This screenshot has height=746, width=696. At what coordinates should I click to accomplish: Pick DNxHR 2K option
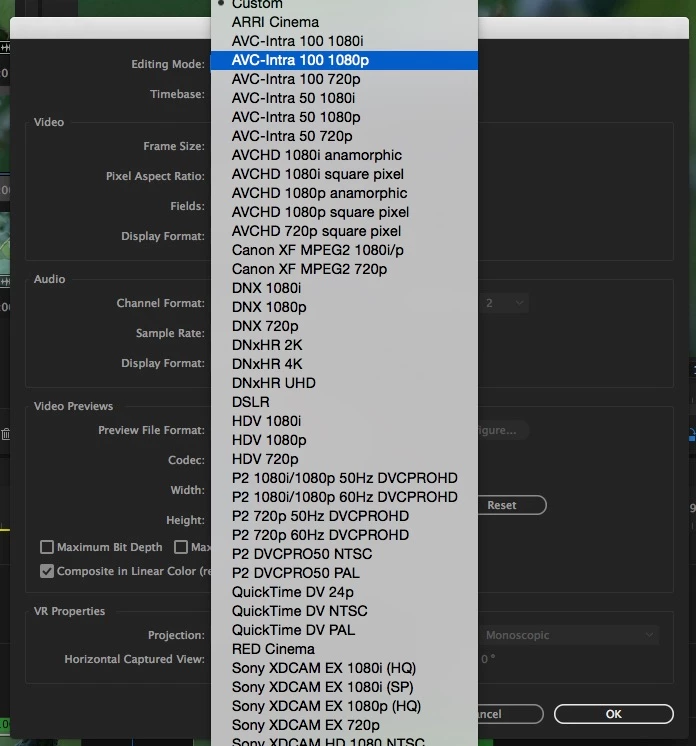pos(344,345)
